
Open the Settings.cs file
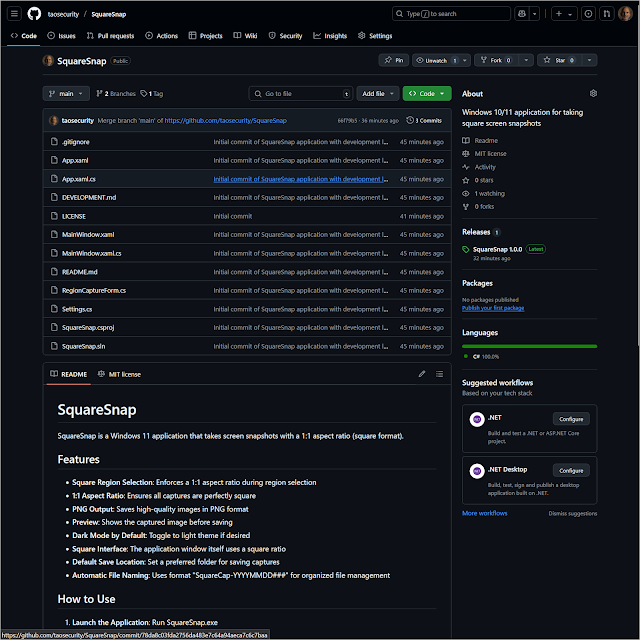pos(77,309)
